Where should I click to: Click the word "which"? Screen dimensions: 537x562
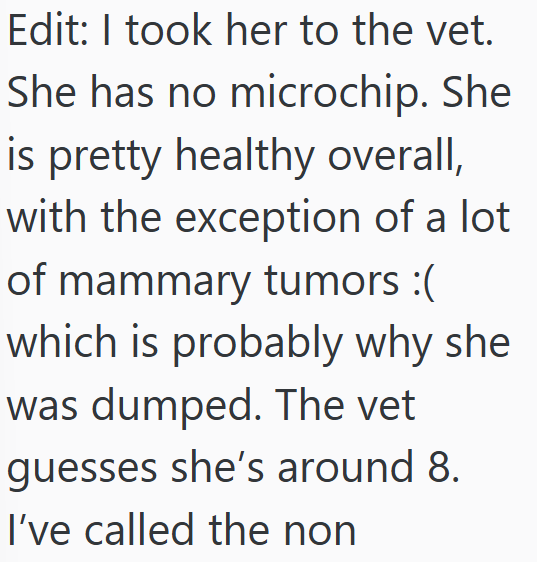[x=62, y=343]
